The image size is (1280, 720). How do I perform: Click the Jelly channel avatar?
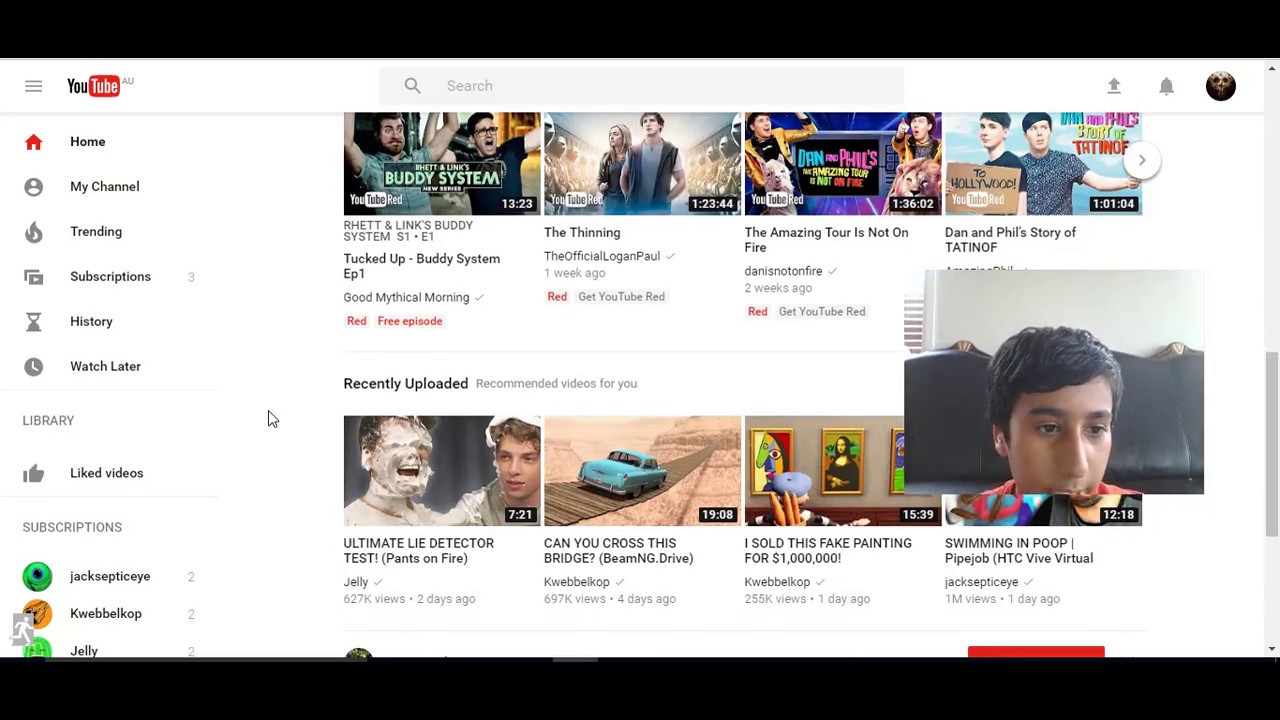37,649
